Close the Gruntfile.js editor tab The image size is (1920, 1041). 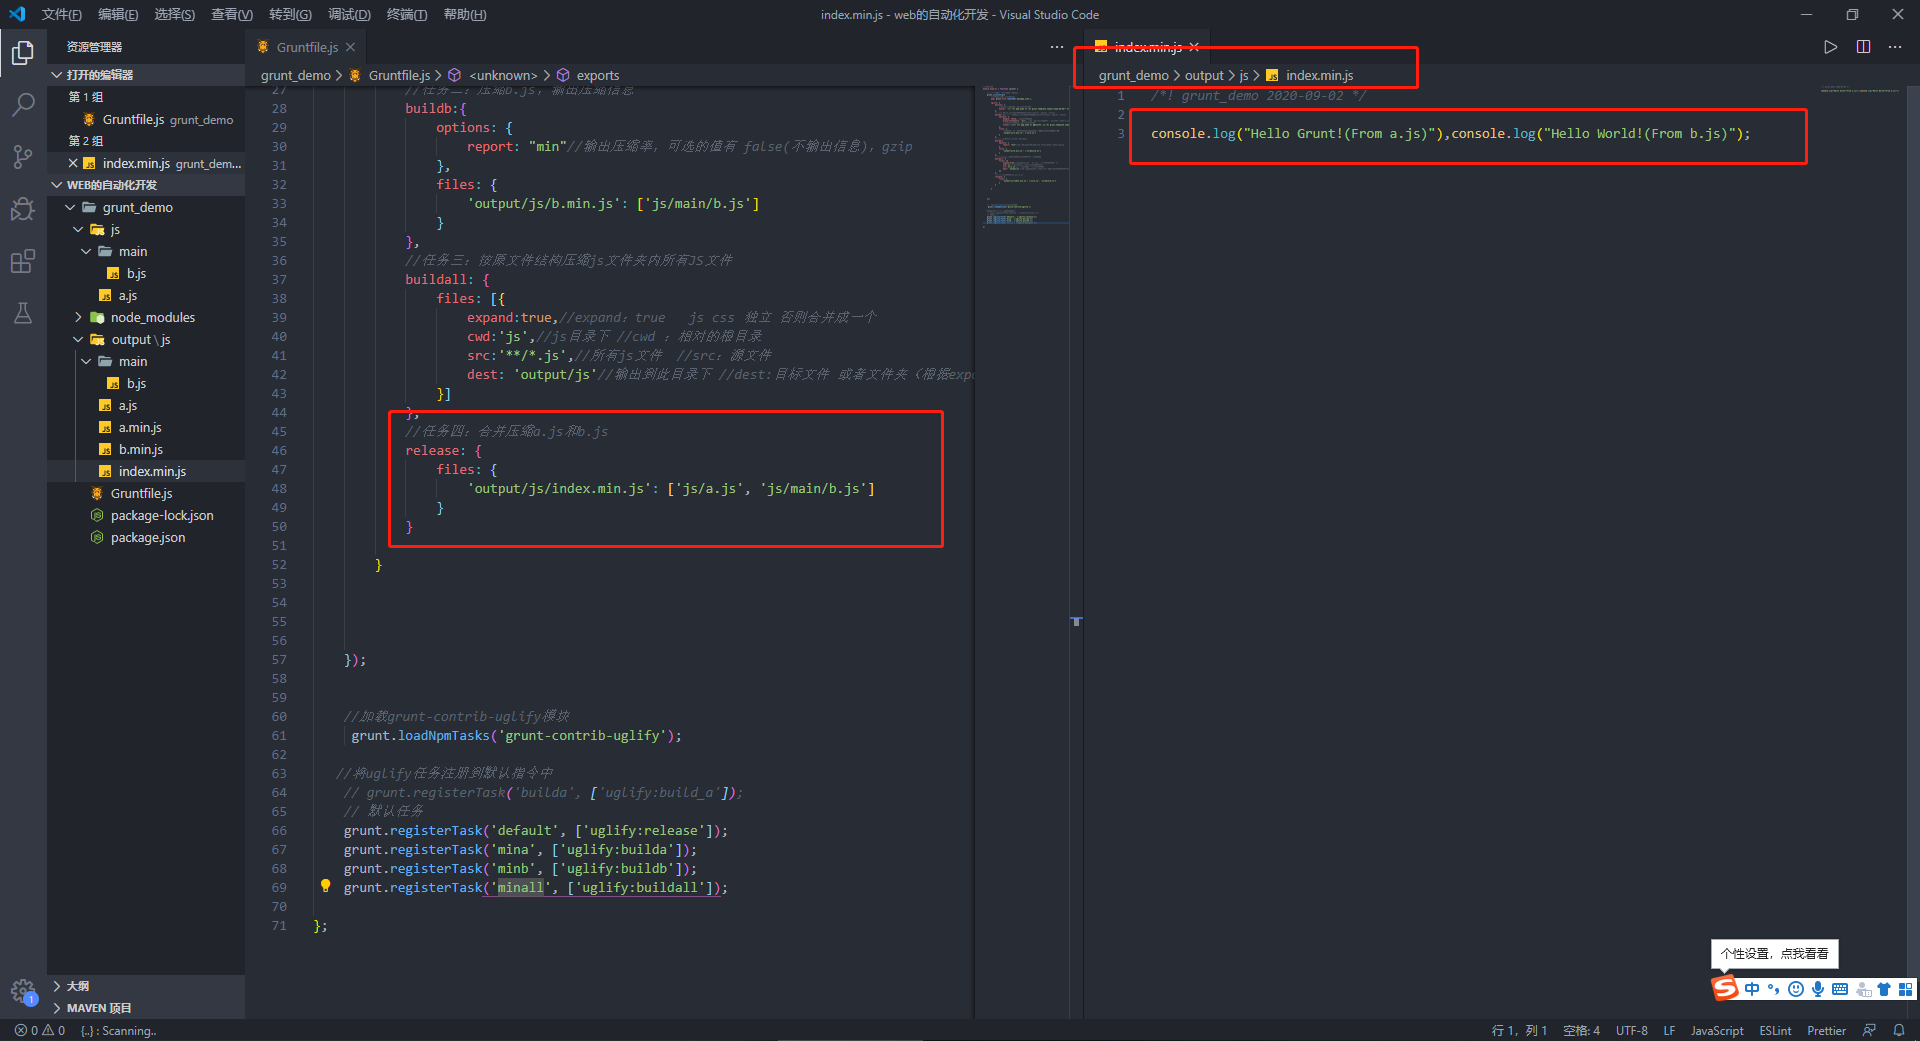point(350,47)
